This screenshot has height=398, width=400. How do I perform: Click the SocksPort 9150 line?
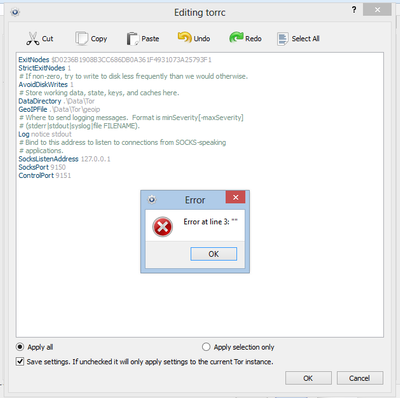[x=42, y=167]
